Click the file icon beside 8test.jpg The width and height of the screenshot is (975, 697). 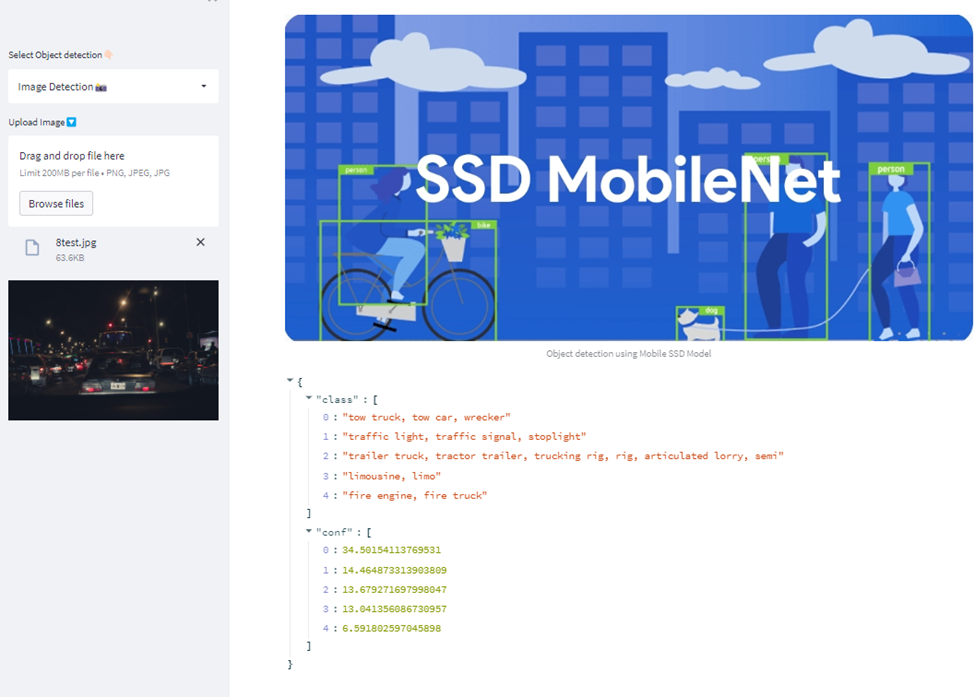pos(32,248)
